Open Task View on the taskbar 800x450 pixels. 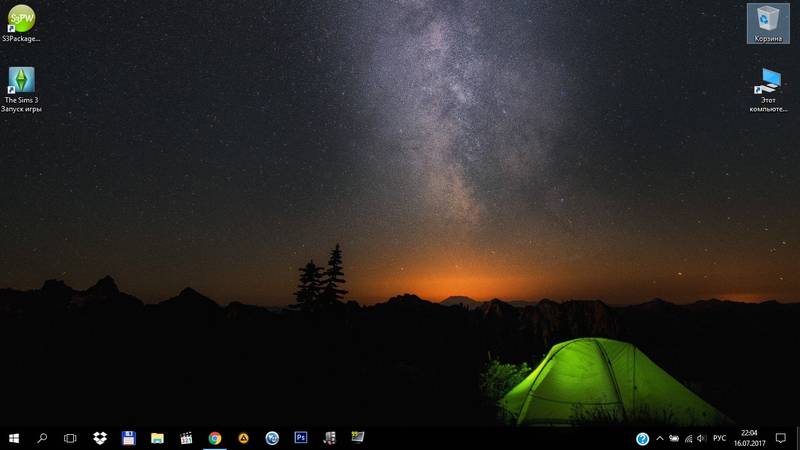click(70, 438)
